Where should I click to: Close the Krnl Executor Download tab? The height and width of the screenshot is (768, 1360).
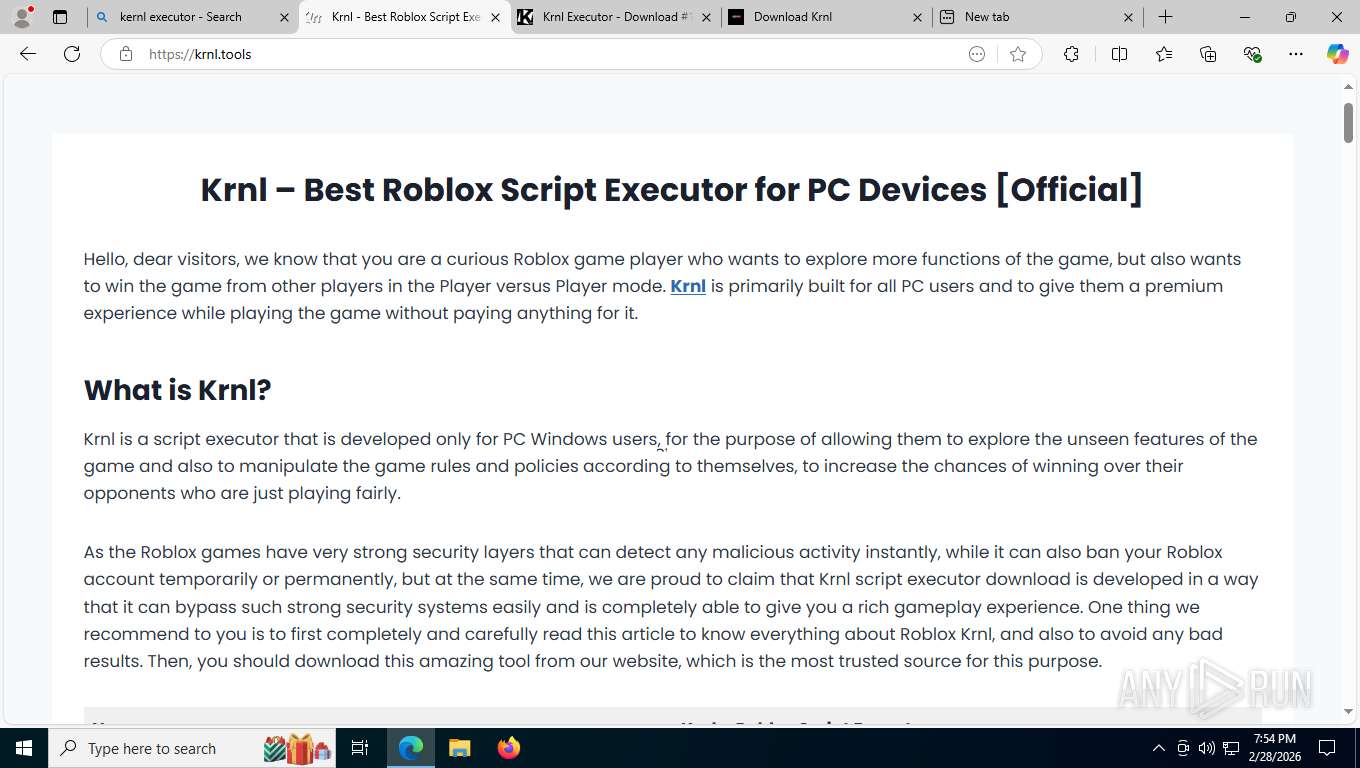[707, 17]
